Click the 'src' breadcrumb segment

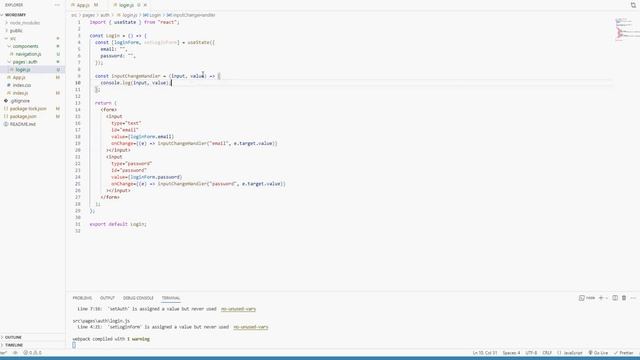click(74, 15)
